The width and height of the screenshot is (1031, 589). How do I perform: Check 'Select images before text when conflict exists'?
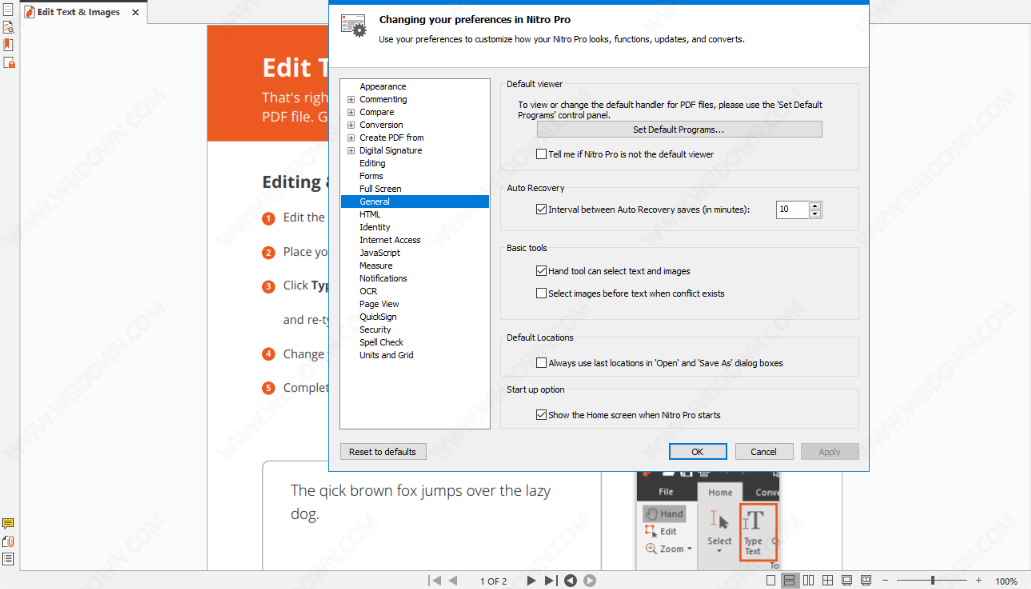[541, 293]
